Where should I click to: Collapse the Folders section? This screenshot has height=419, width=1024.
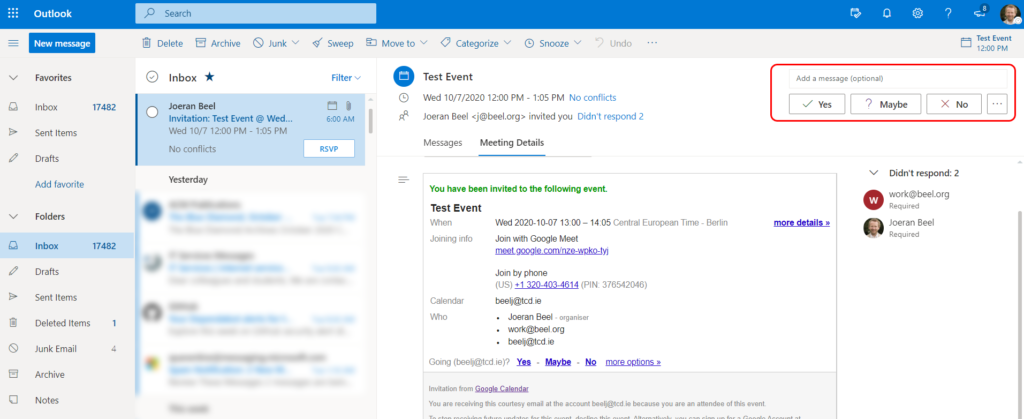(13, 216)
